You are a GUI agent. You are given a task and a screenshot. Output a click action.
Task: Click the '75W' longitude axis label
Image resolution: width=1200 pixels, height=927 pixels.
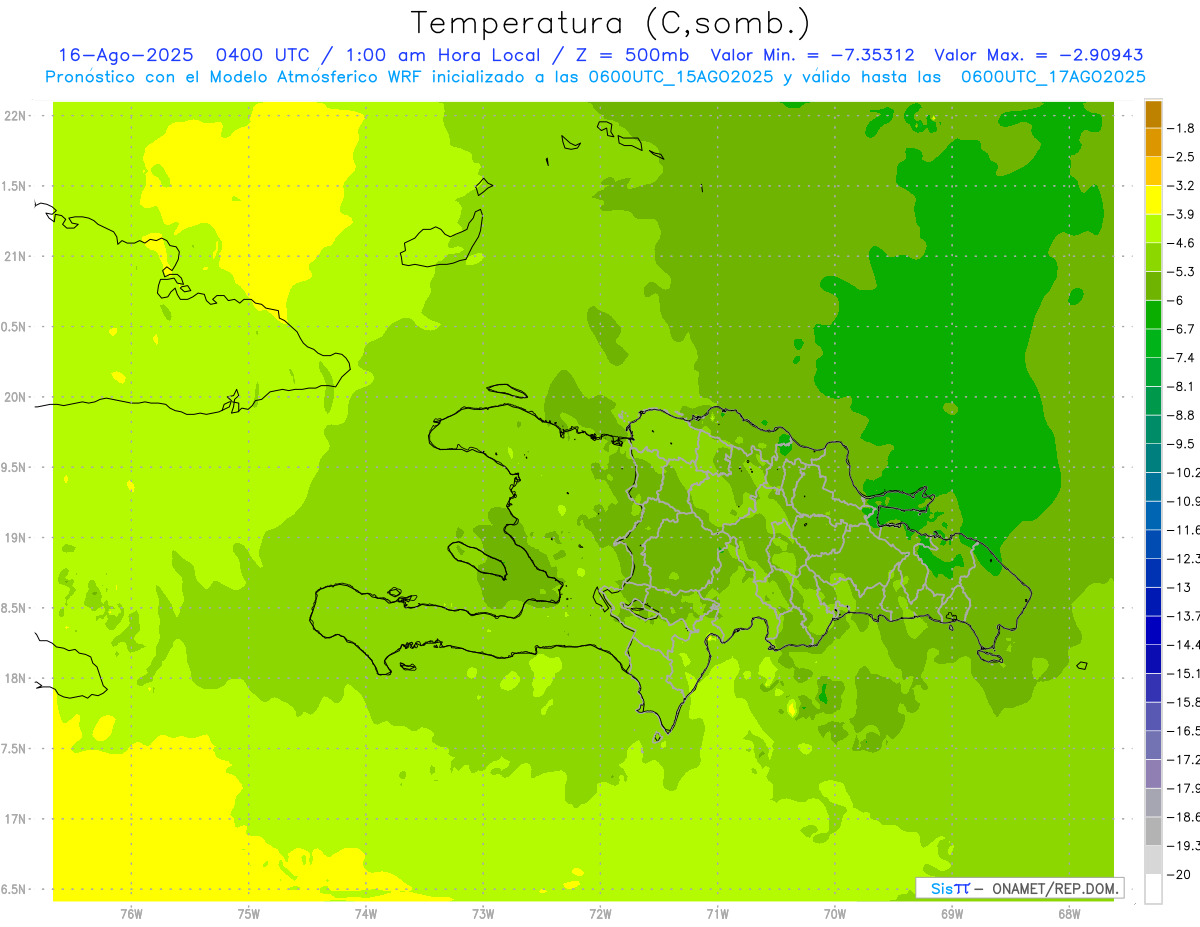pyautogui.click(x=249, y=913)
